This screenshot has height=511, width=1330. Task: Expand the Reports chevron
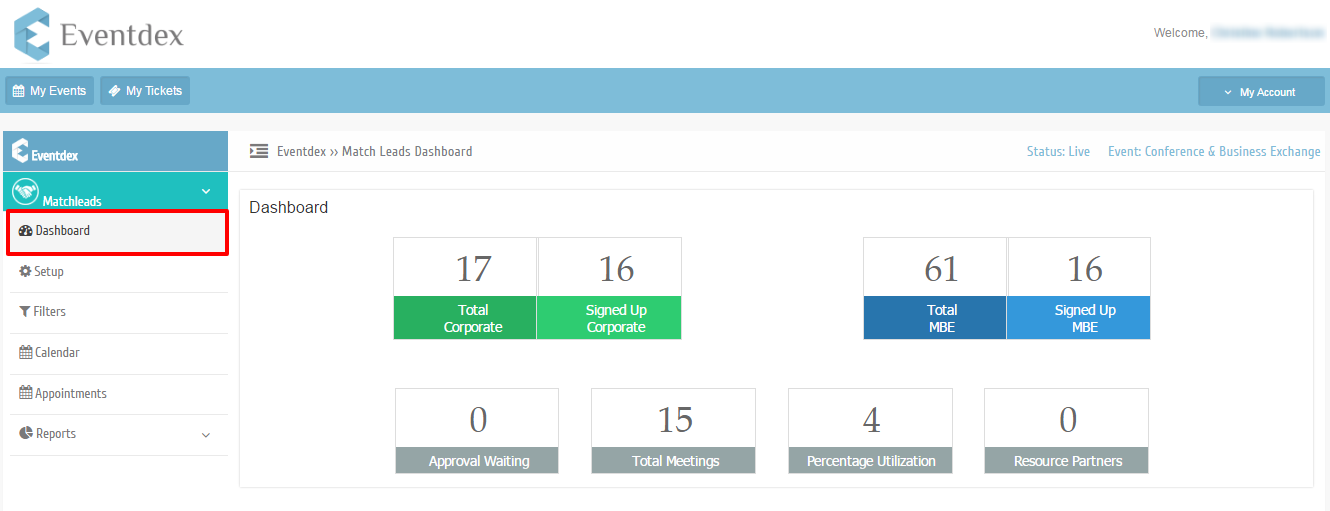coord(206,435)
